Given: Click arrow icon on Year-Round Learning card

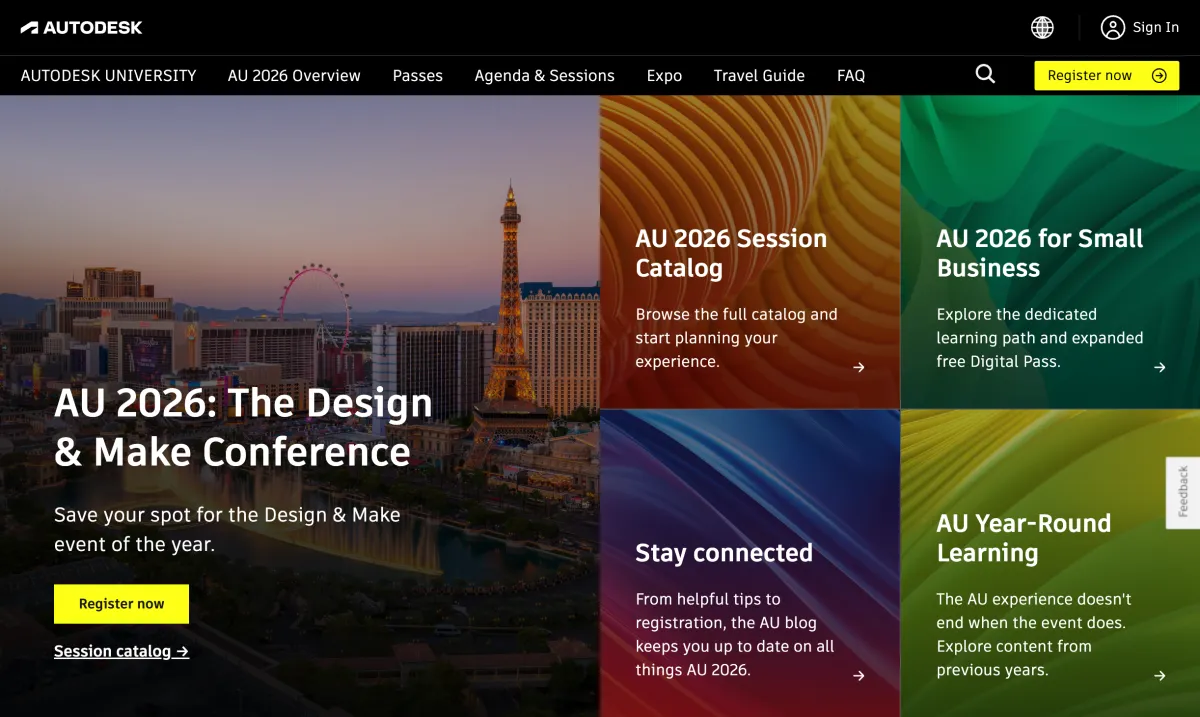Looking at the screenshot, I should (x=1160, y=676).
